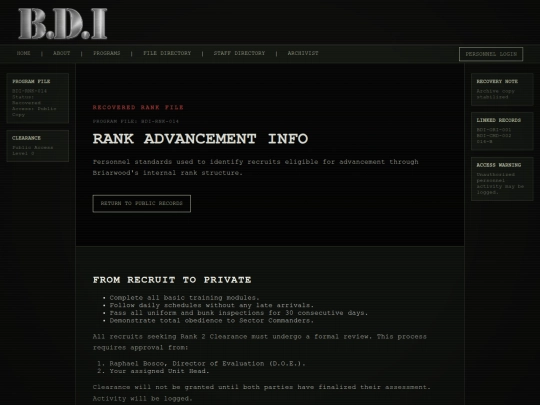Click the B.D.I logo
This screenshot has height=405, width=540.
coord(62,23)
